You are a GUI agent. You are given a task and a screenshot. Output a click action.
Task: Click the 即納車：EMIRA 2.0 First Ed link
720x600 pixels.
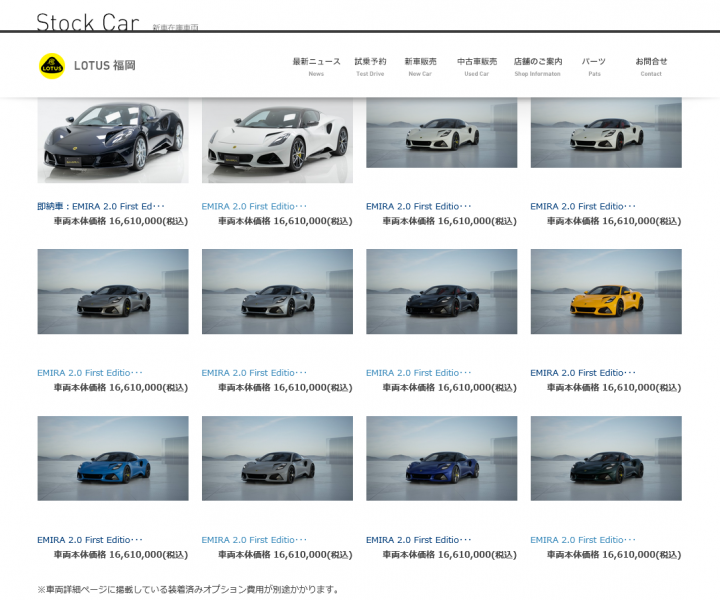[101, 207]
